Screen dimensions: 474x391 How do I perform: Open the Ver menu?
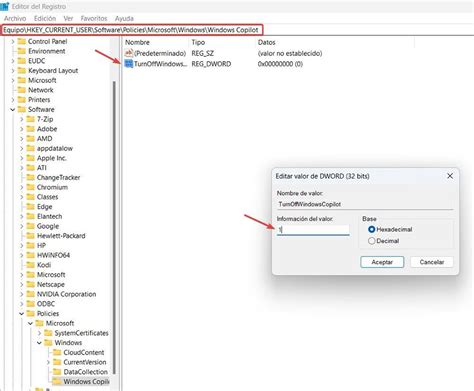tap(68, 18)
